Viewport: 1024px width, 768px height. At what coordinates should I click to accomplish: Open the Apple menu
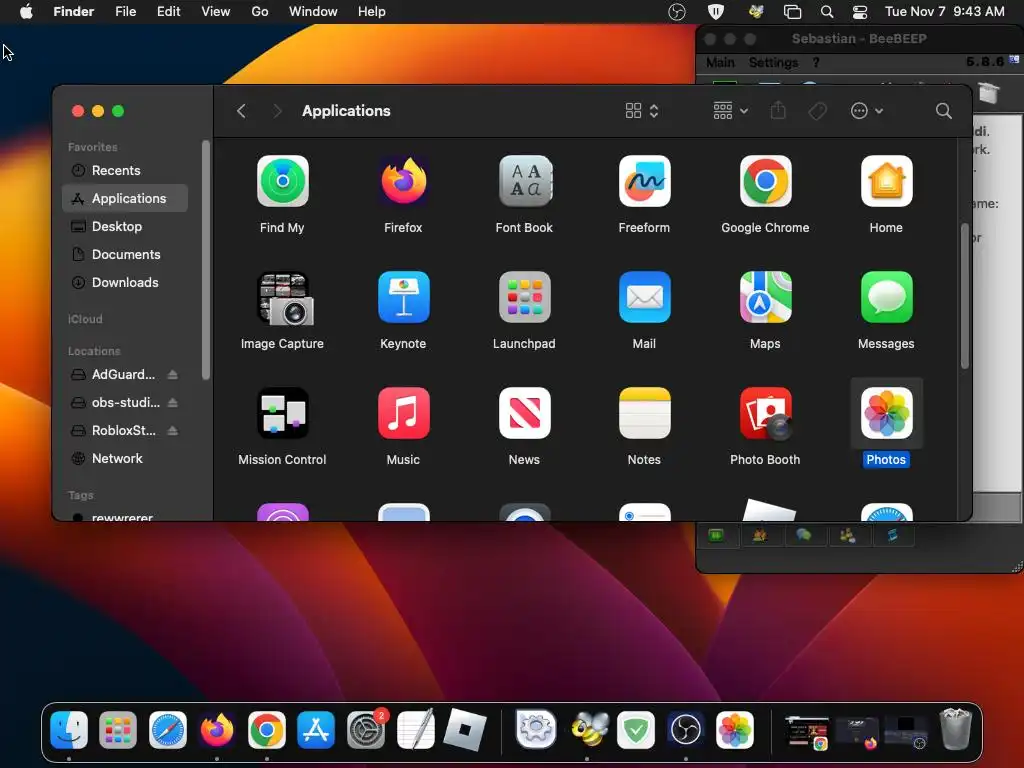[x=26, y=12]
